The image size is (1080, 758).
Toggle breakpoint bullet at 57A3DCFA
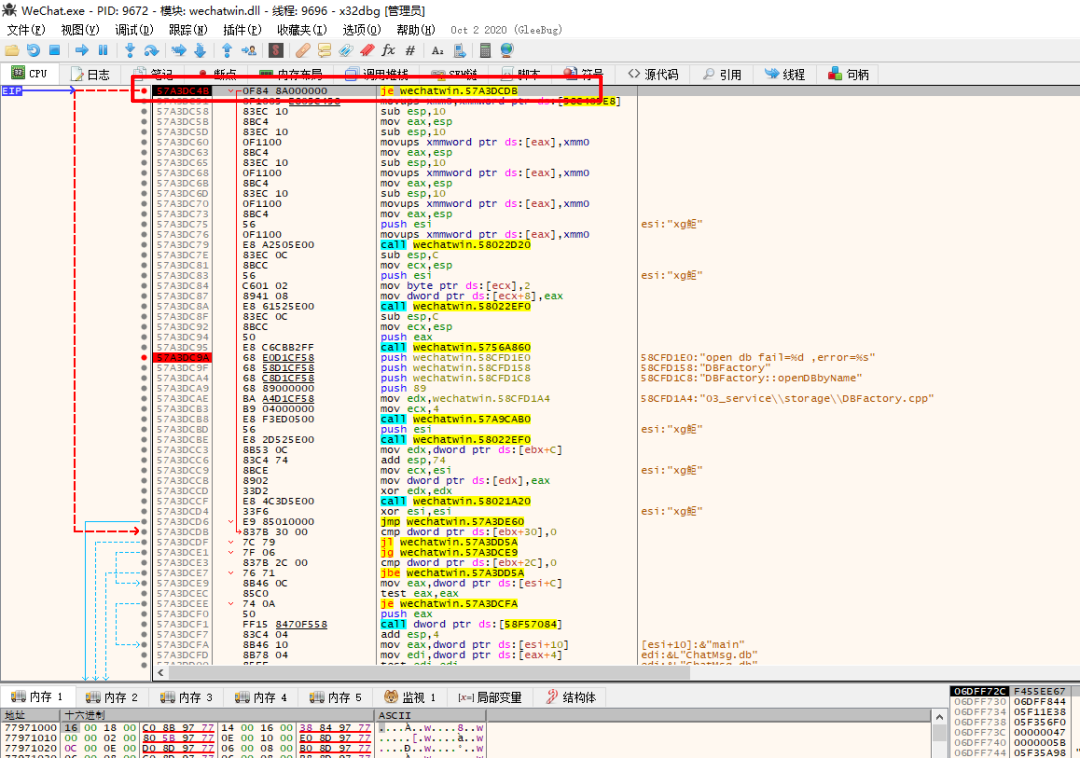coord(143,645)
